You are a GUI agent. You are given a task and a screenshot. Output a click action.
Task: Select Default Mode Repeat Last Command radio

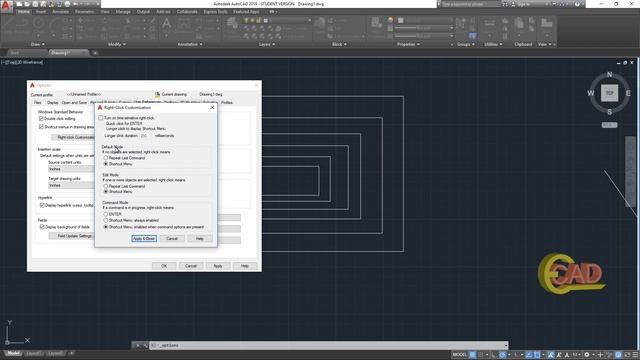[x=106, y=158]
